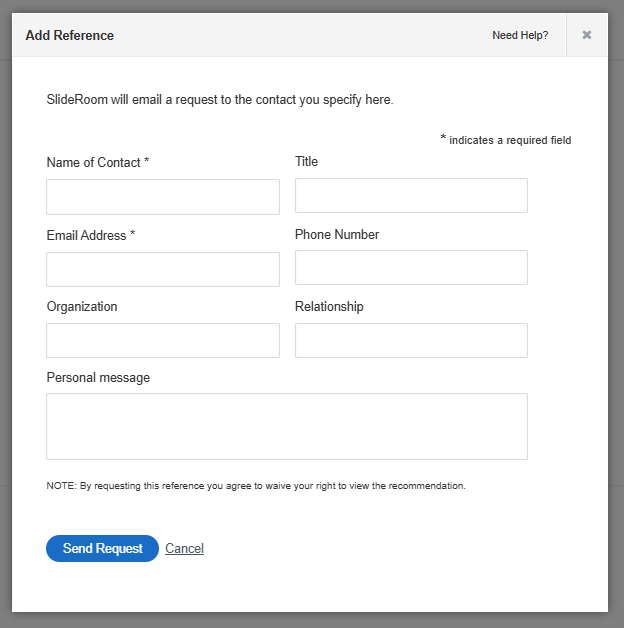Click into the Phone Number field
The width and height of the screenshot is (624, 628).
[x=411, y=268]
